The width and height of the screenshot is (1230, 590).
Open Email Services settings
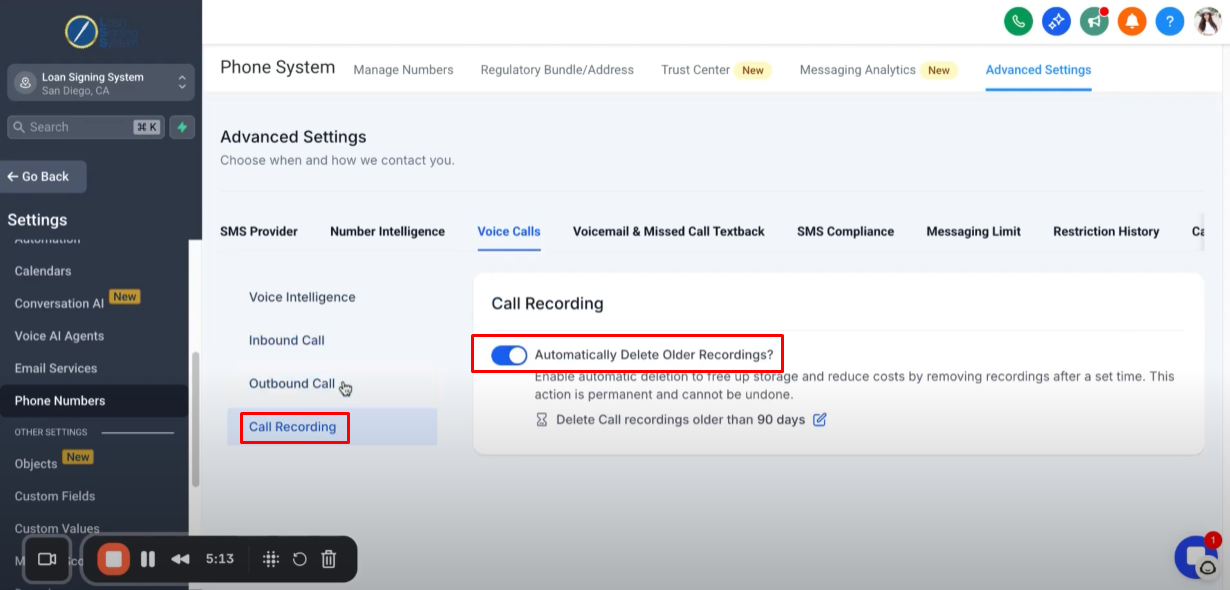(56, 368)
